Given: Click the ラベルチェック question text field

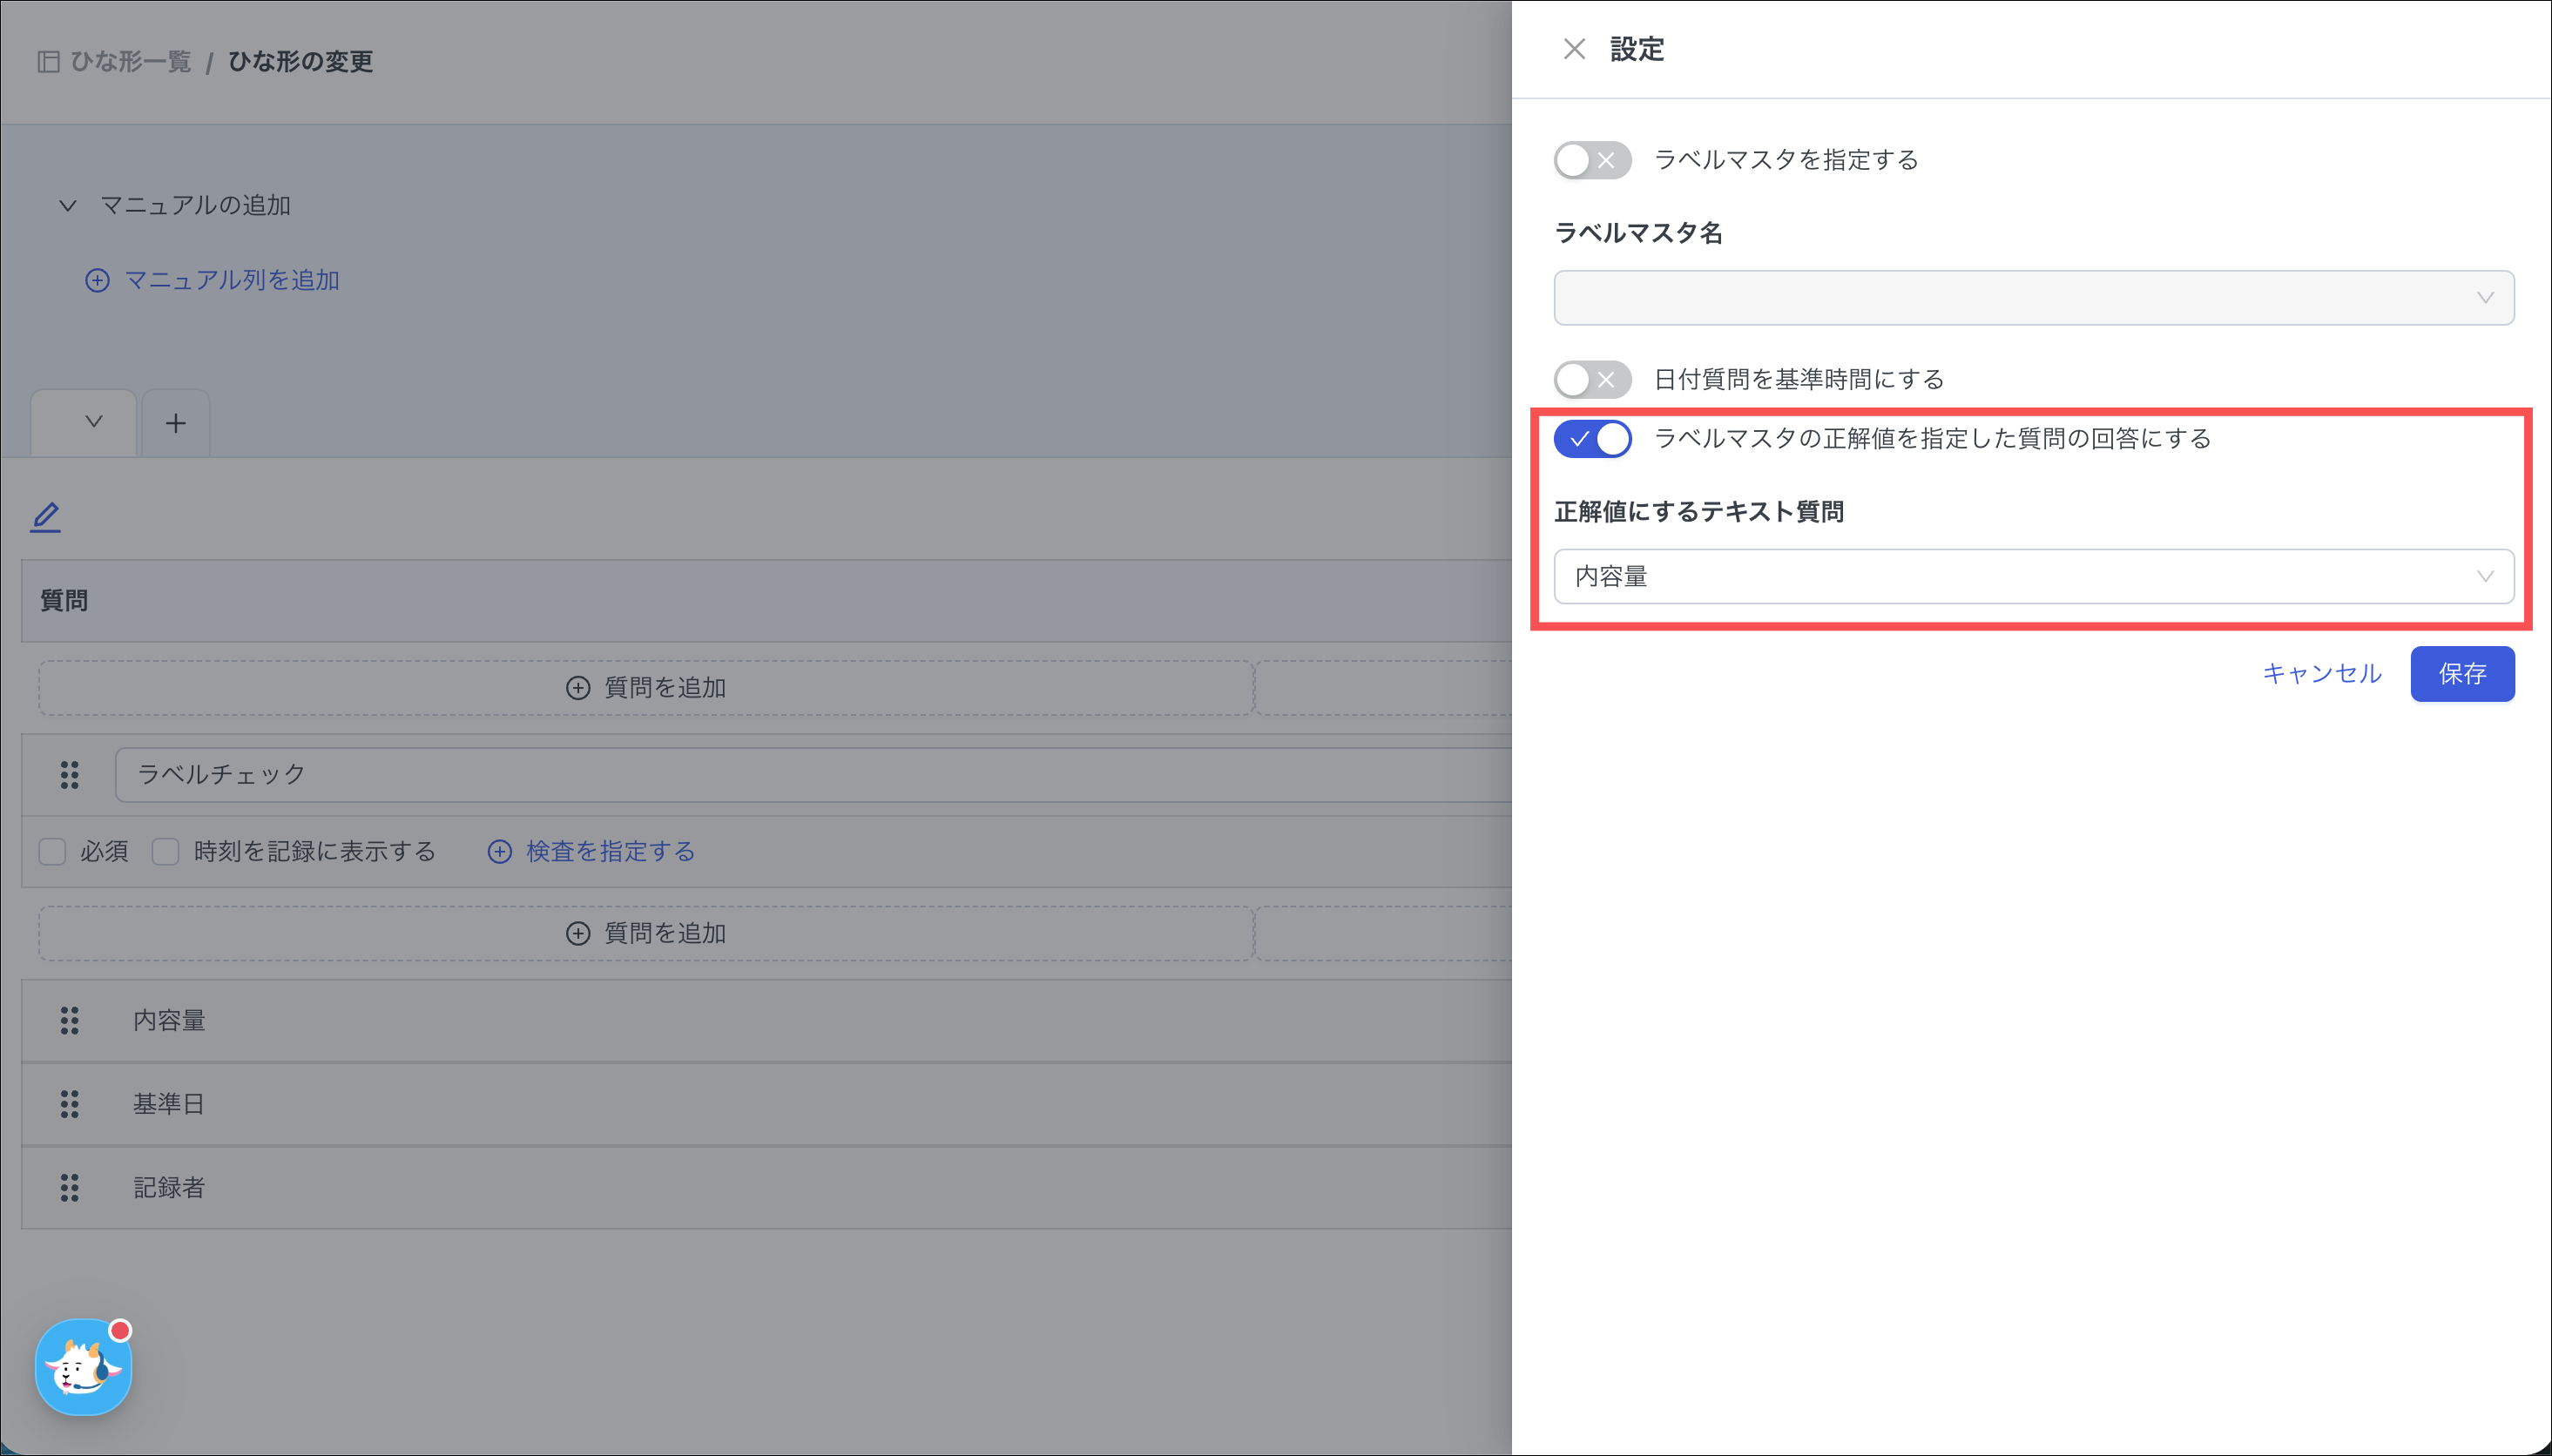Looking at the screenshot, I should 810,775.
